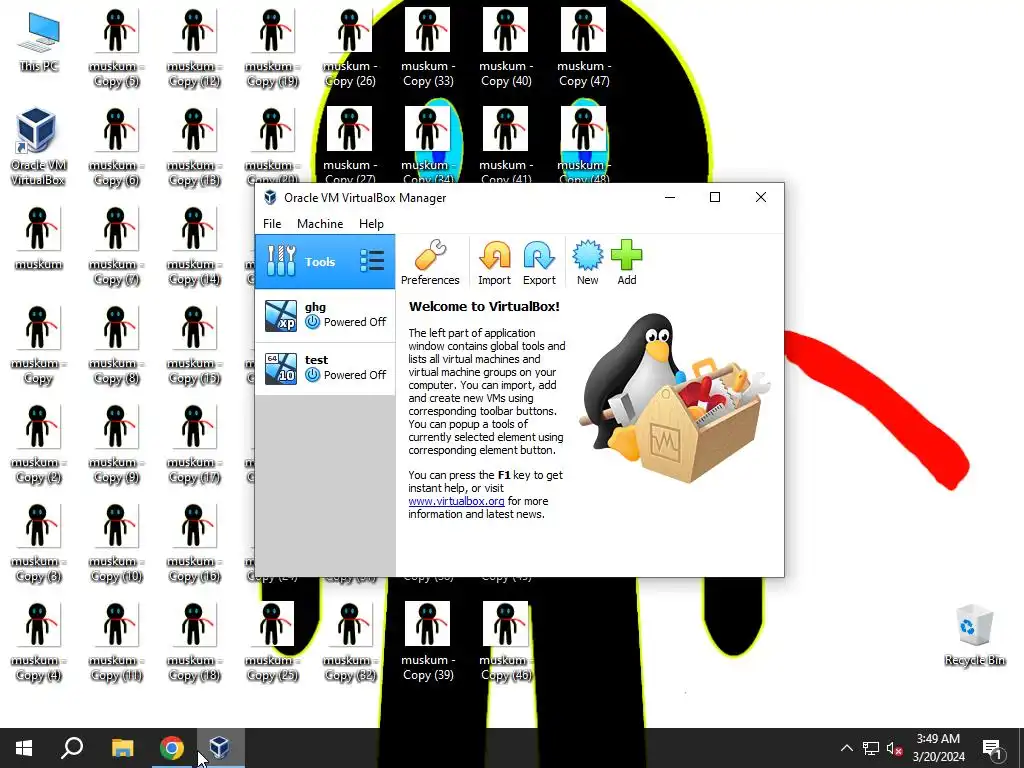
Task: Open taskbar Search
Action: 72,748
